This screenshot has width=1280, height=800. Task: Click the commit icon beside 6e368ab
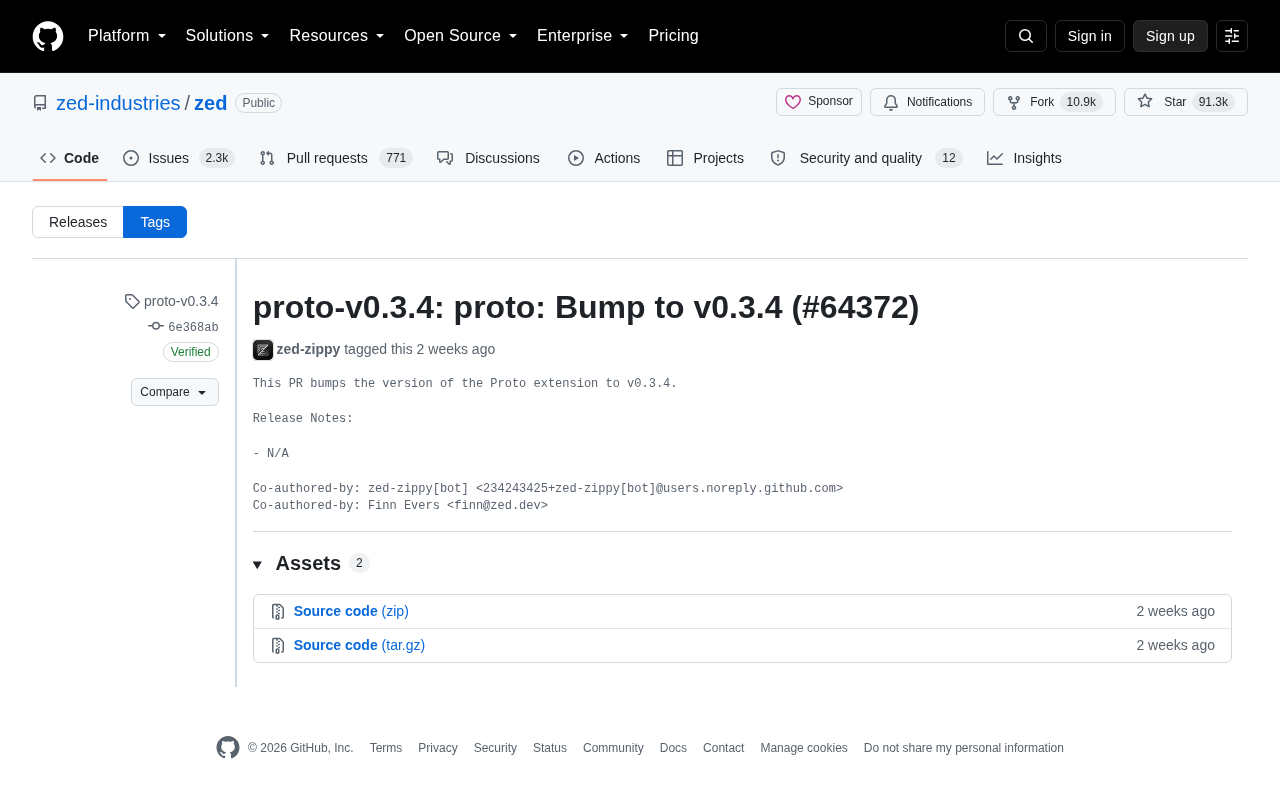(156, 326)
